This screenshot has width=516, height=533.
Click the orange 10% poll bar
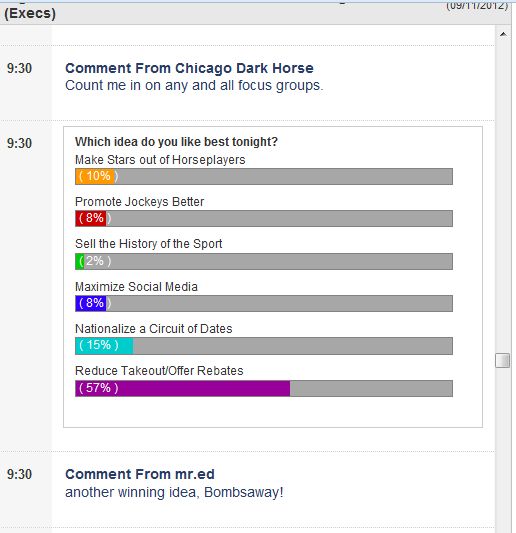95,176
